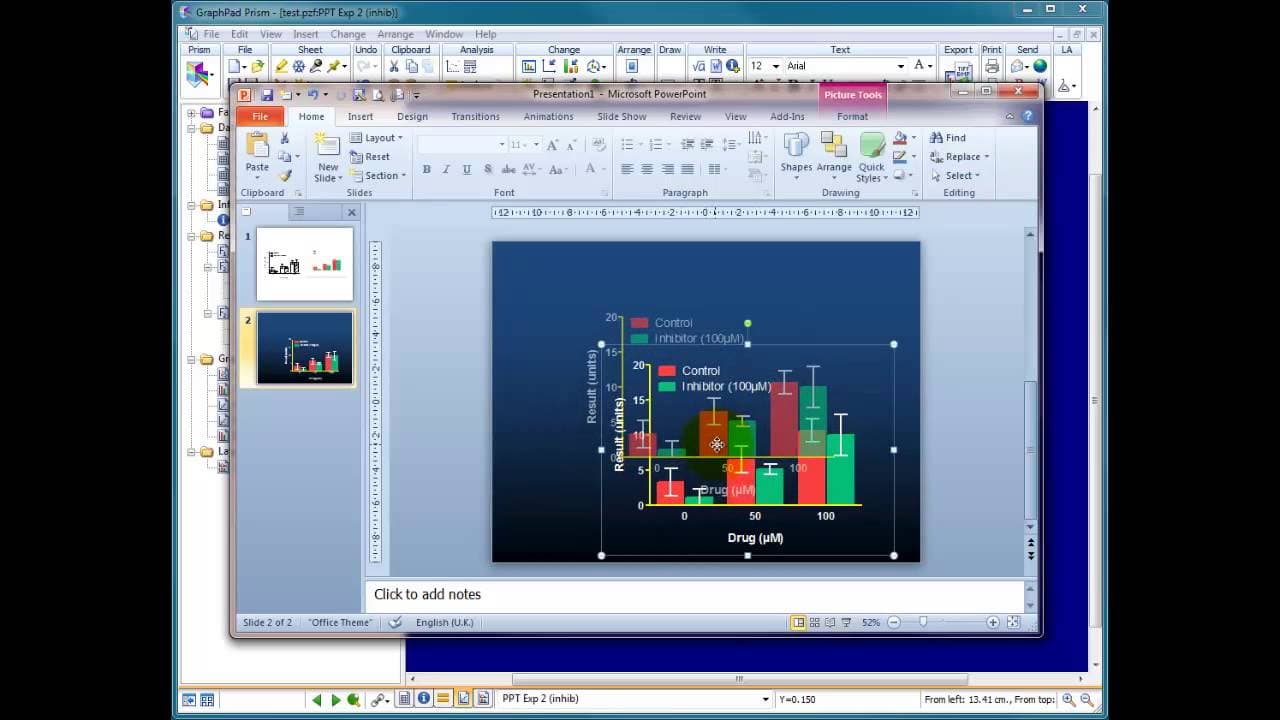Viewport: 1280px width, 720px height.
Task: Click Prism zoom in magnifier icon
Action: pyautogui.click(x=1069, y=700)
